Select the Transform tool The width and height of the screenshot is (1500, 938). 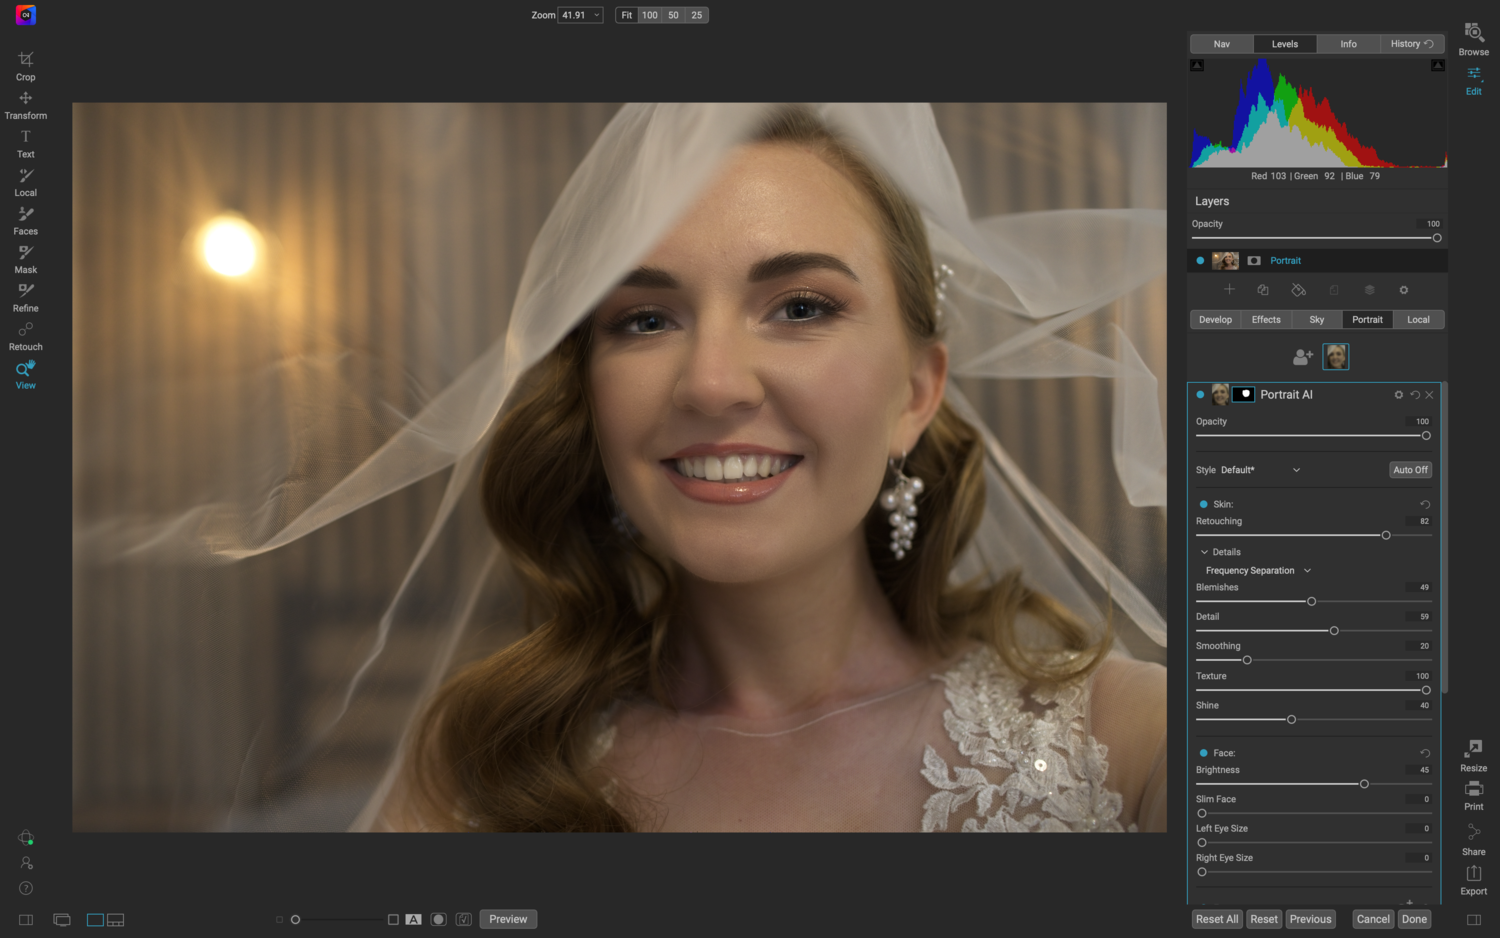point(26,99)
